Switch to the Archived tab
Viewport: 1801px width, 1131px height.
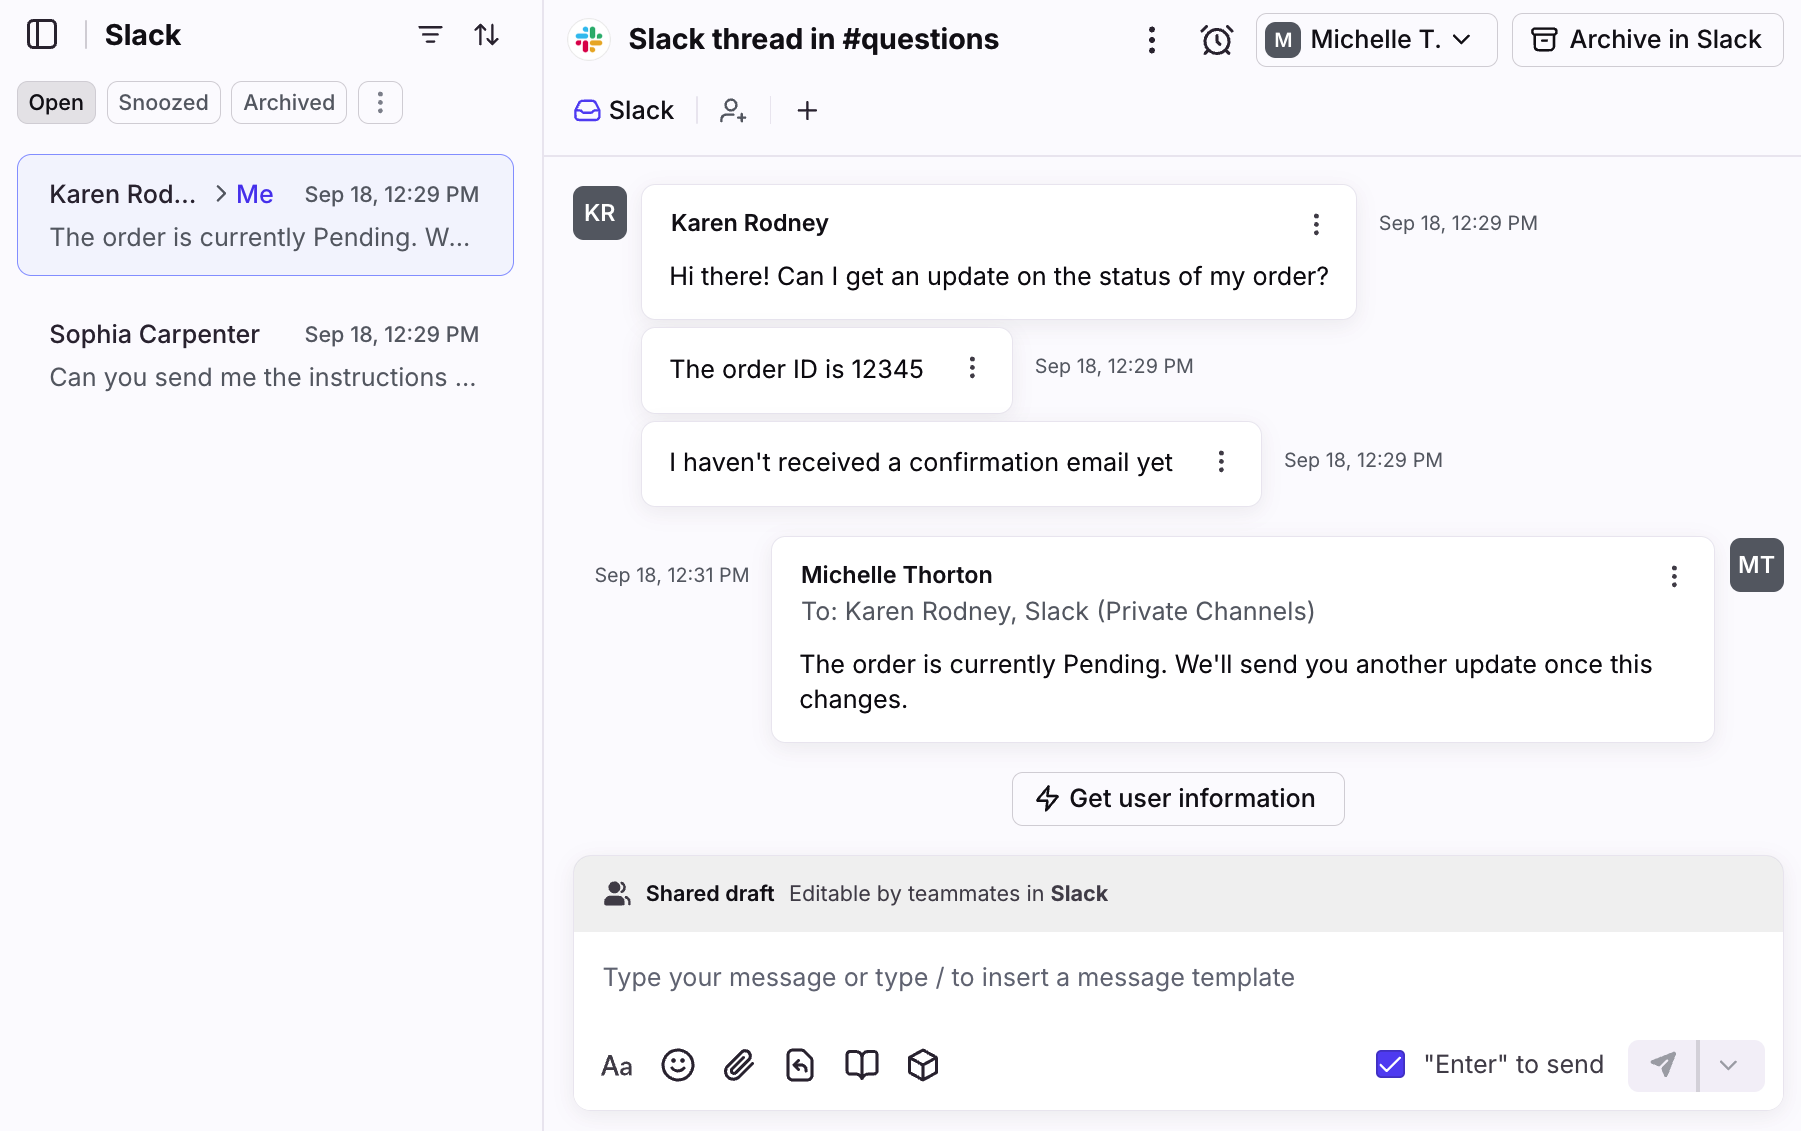(x=289, y=103)
